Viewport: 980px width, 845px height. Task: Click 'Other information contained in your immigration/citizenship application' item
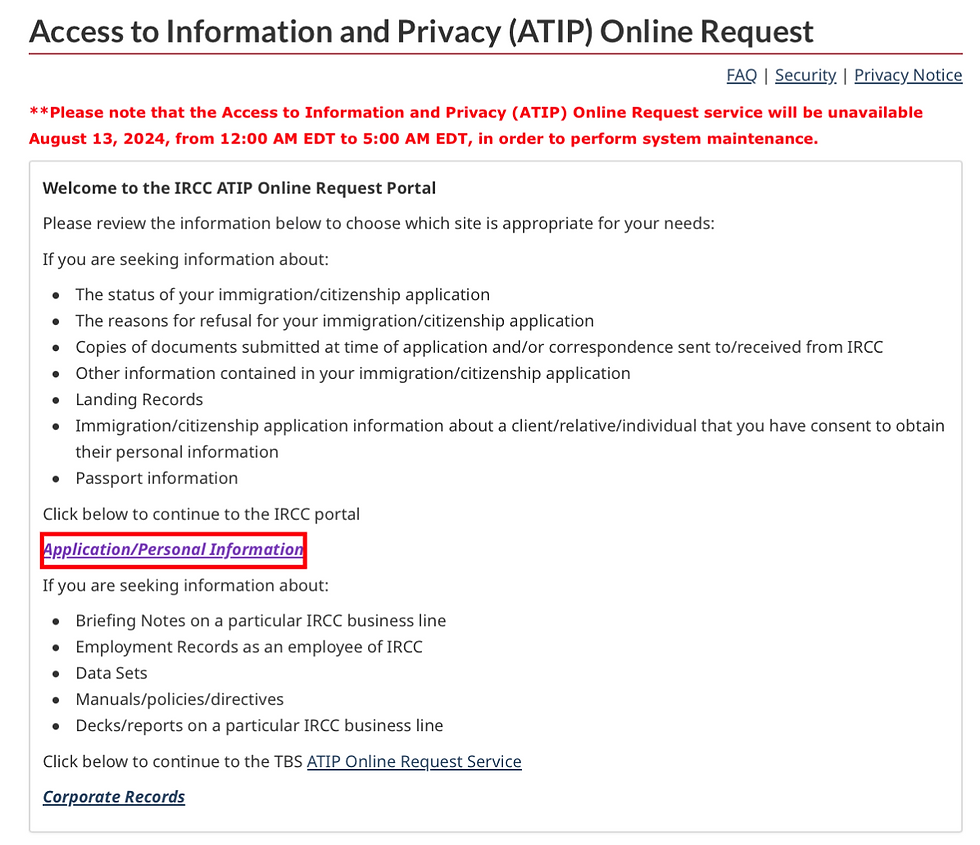pos(353,373)
